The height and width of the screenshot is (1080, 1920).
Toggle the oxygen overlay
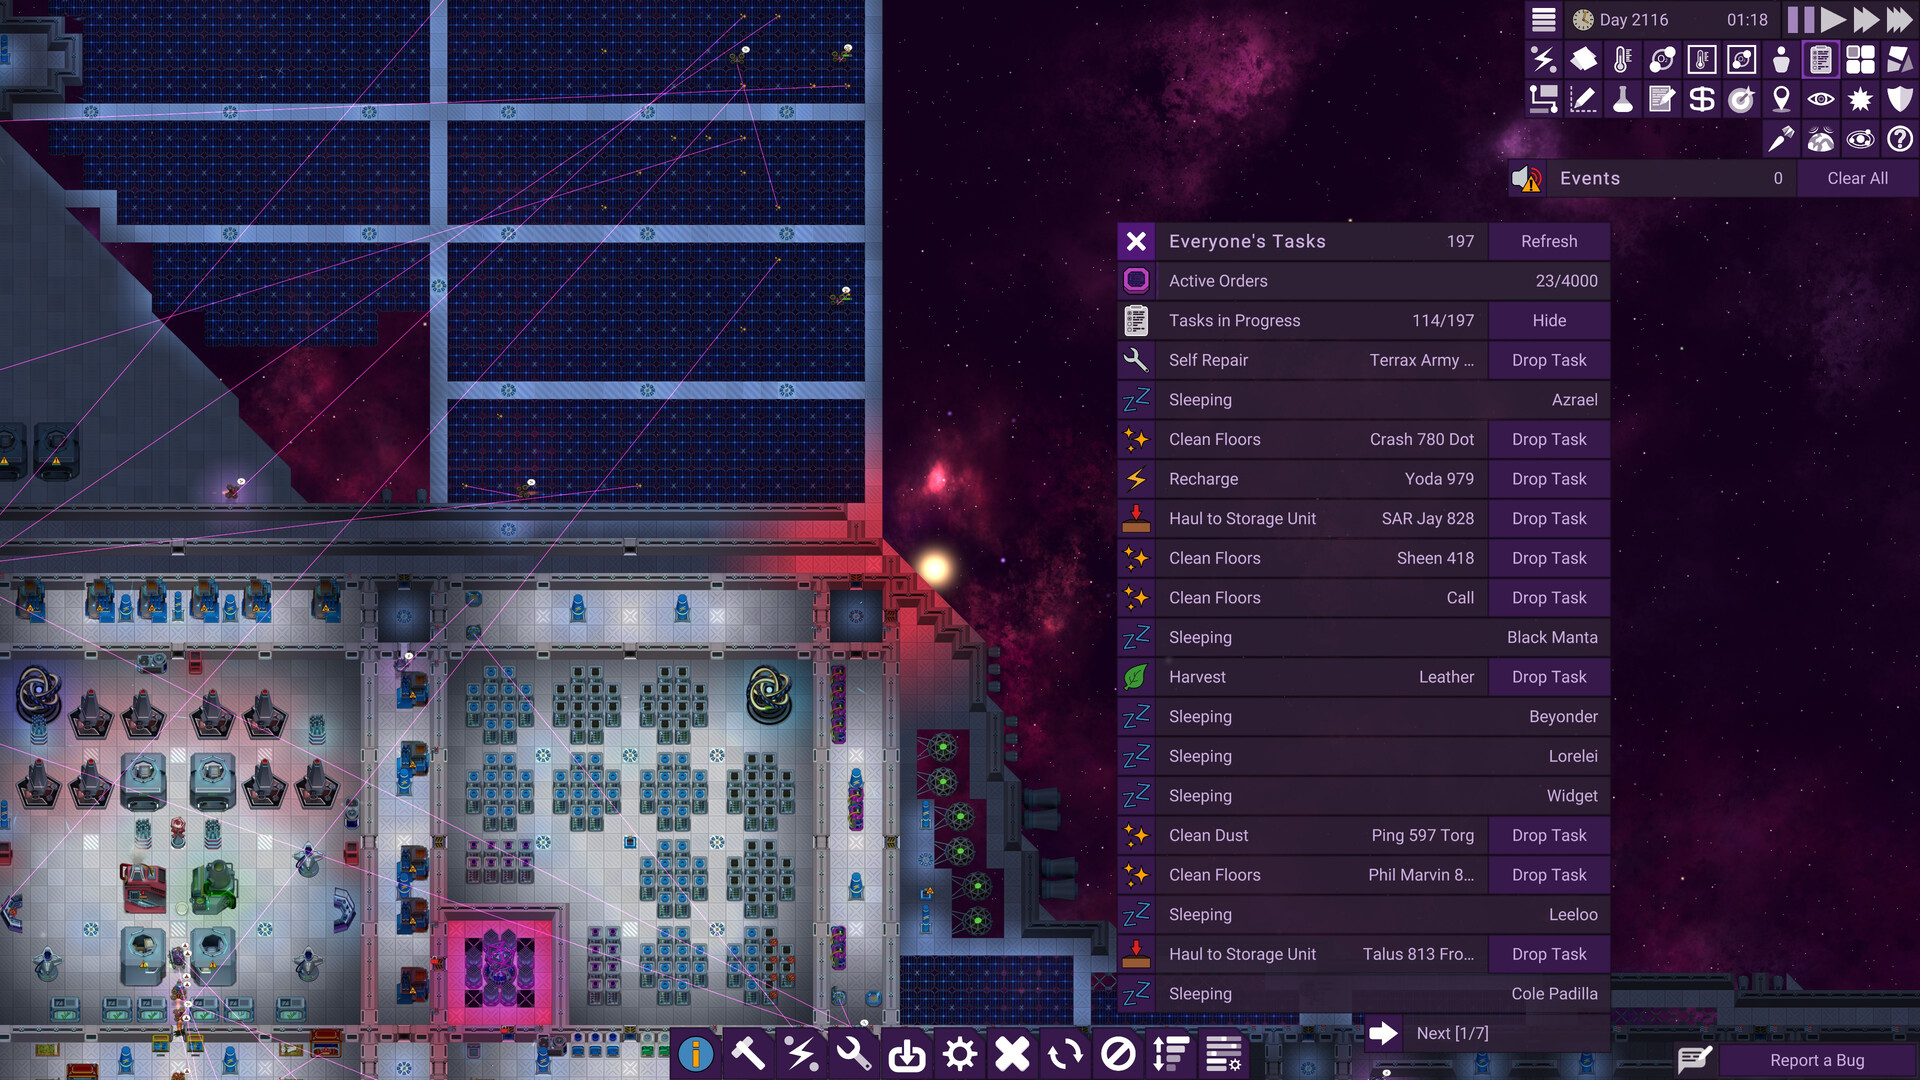click(x=1662, y=60)
